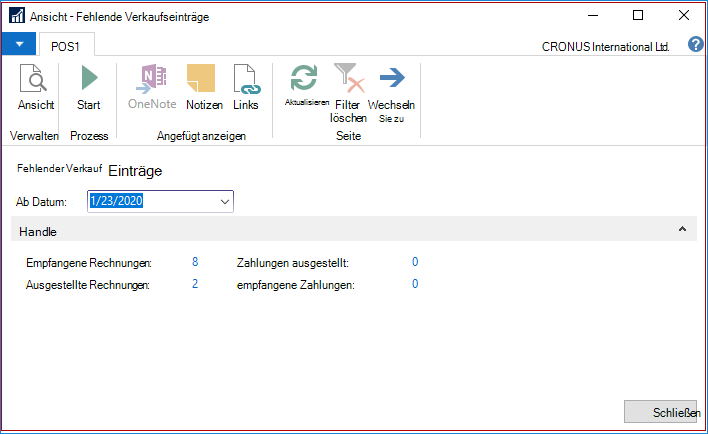Open the OneNote ribbon icon
The height and width of the screenshot is (434, 708).
tap(152, 79)
